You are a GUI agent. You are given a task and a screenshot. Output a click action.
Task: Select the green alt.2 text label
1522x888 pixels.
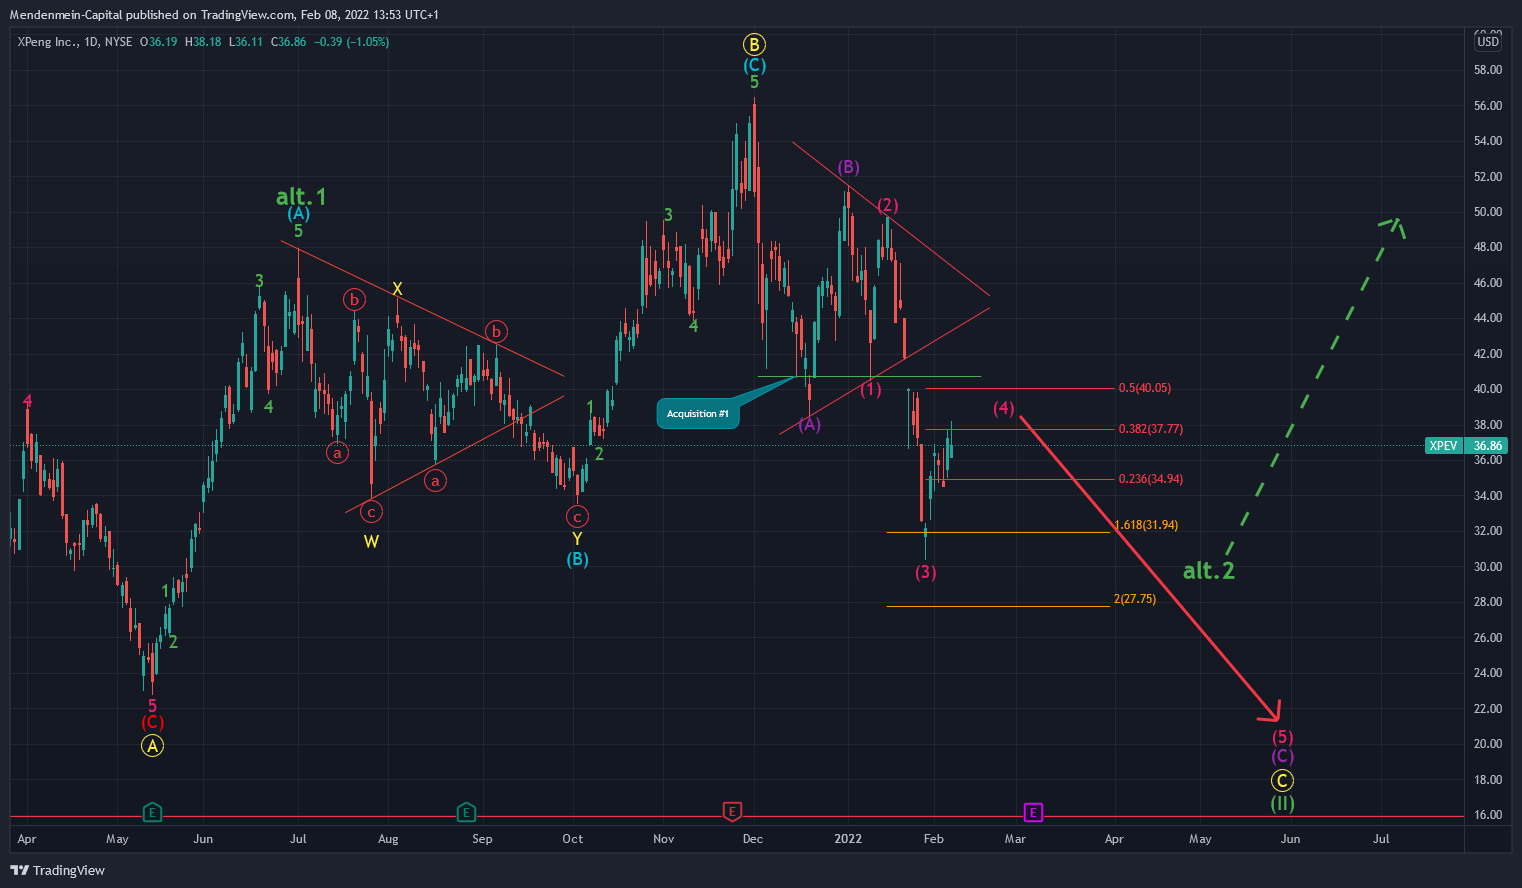click(x=1209, y=571)
